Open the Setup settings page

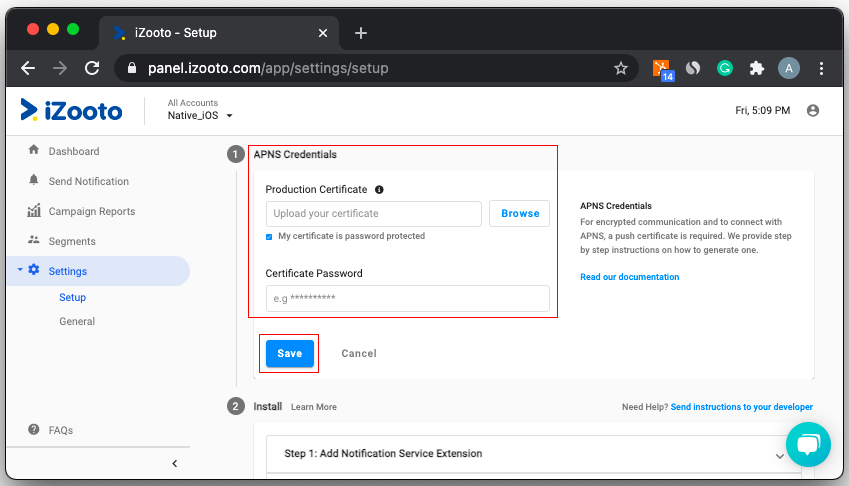(x=73, y=297)
